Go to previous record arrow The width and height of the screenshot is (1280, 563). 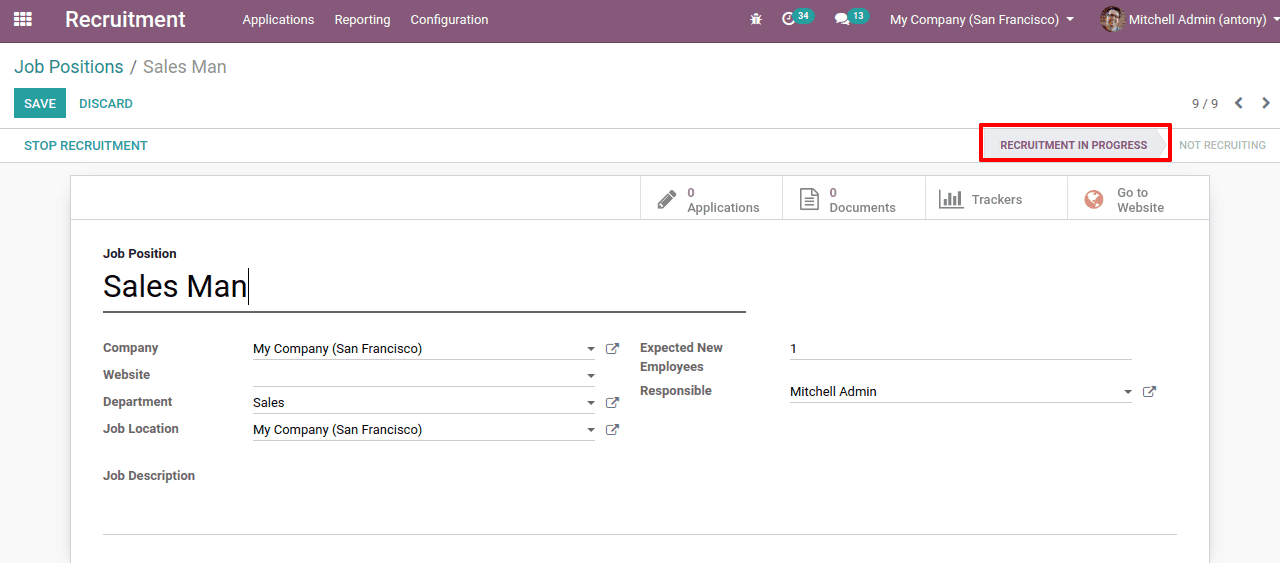tap(1239, 103)
